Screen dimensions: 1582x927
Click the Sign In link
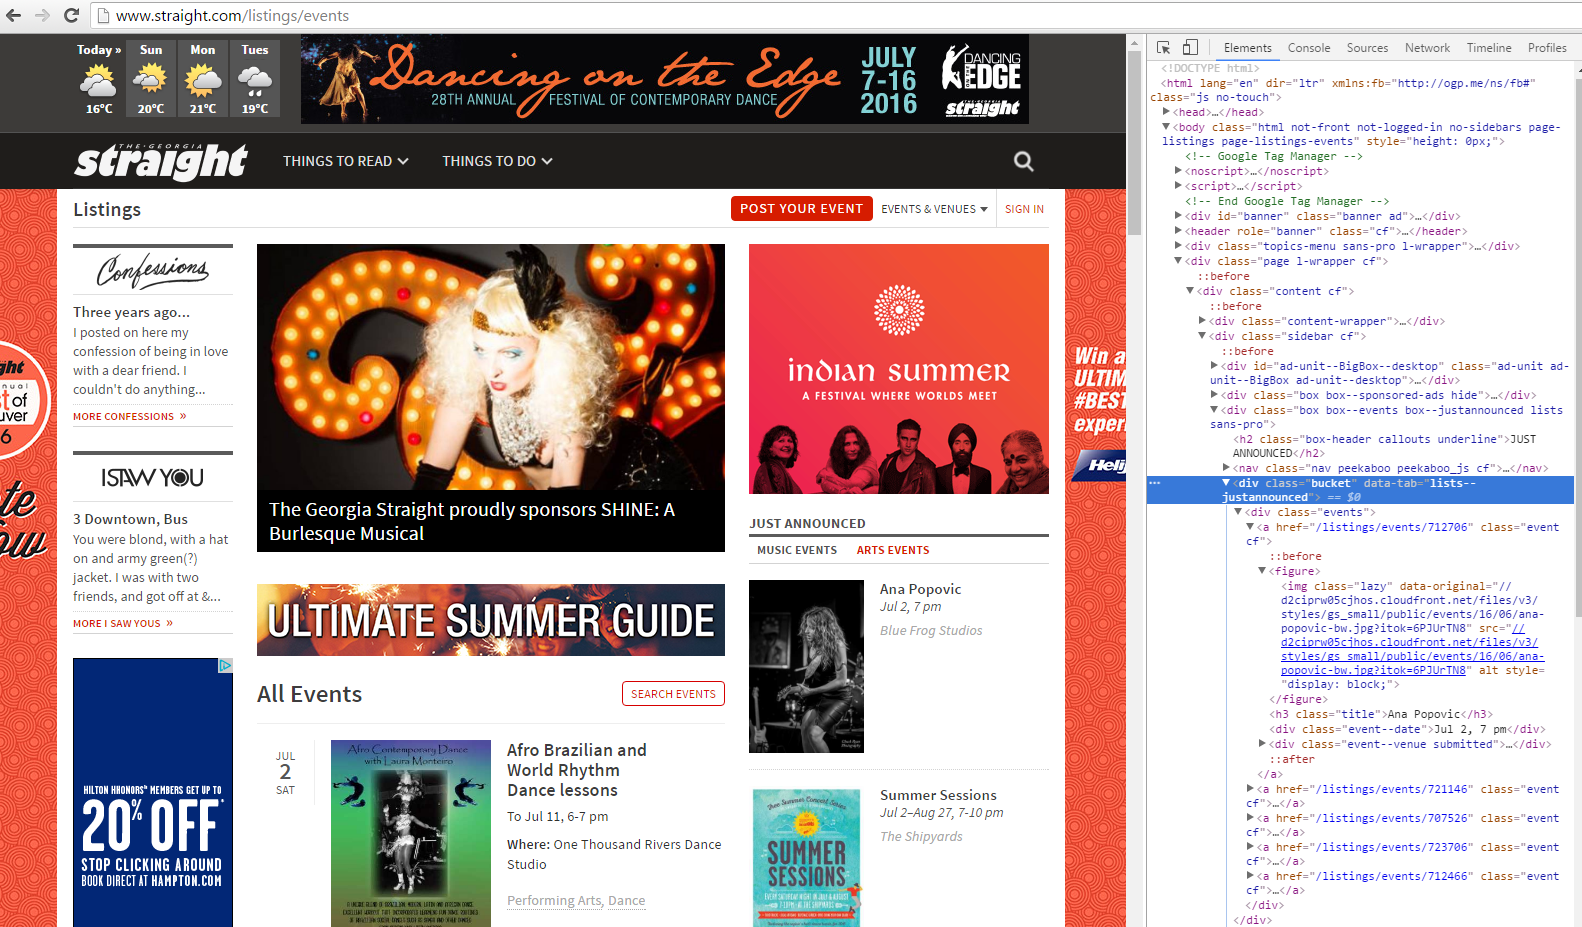(x=1024, y=209)
